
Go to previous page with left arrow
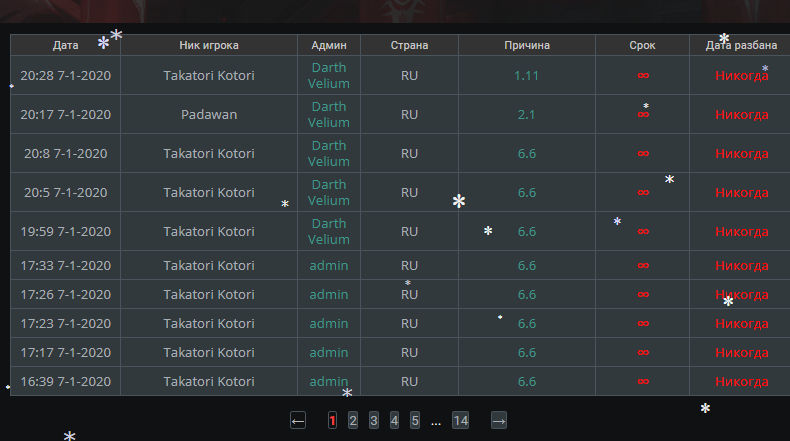point(298,421)
